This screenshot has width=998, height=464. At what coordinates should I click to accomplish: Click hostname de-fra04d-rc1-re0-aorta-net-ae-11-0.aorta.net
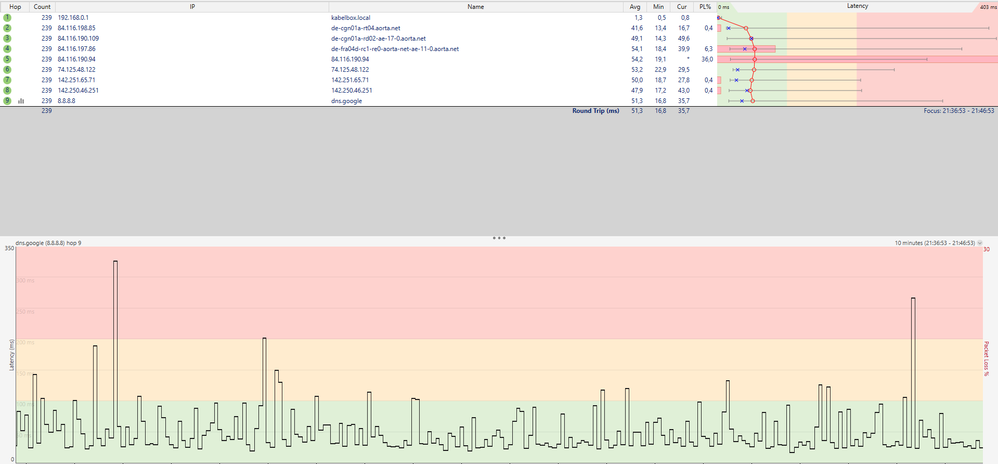[x=395, y=48]
